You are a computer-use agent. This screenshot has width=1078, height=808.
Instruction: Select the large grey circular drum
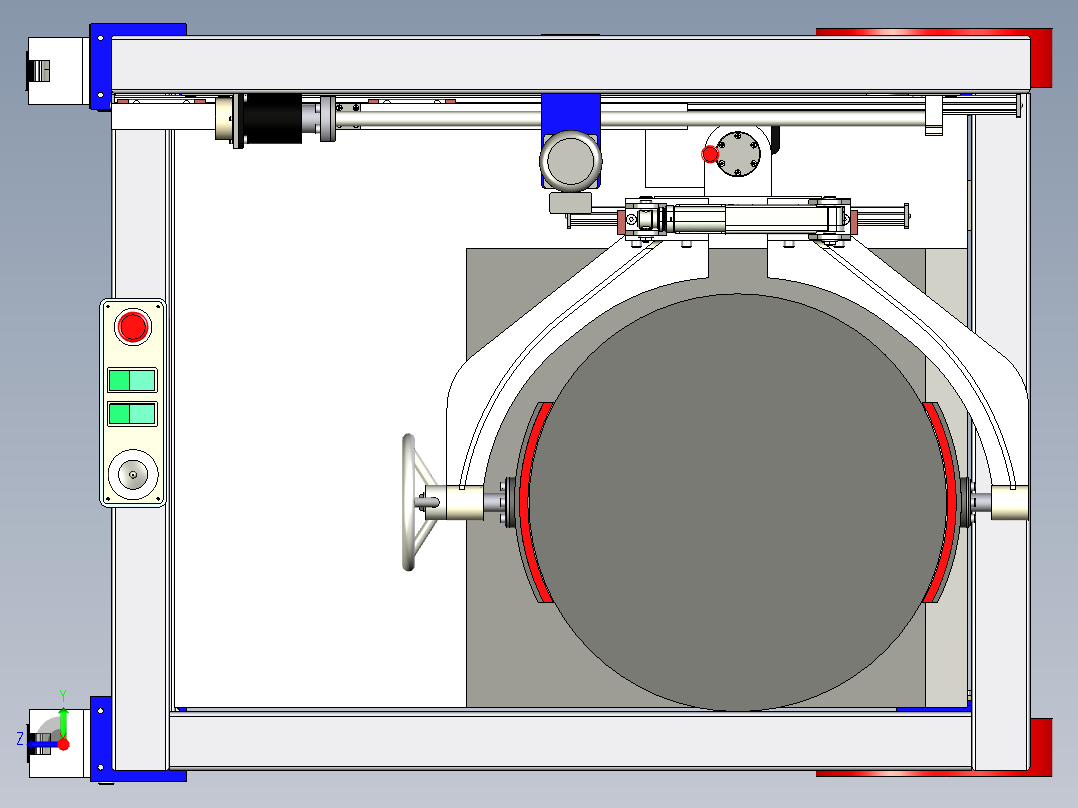pos(738,502)
